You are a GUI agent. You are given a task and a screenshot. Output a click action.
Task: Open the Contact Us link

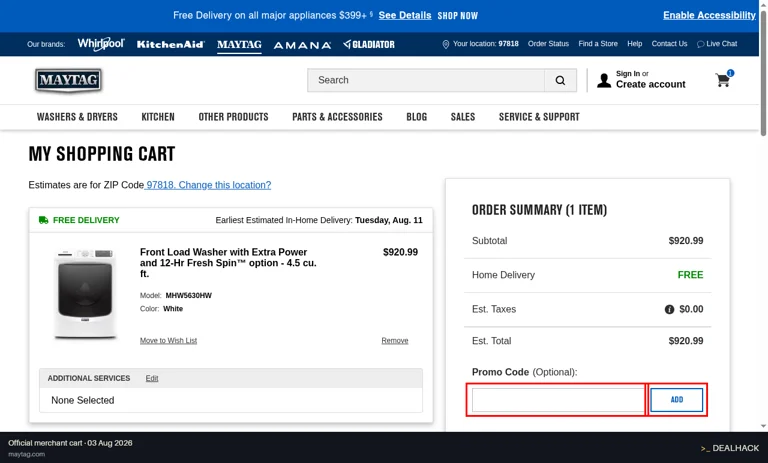point(669,44)
